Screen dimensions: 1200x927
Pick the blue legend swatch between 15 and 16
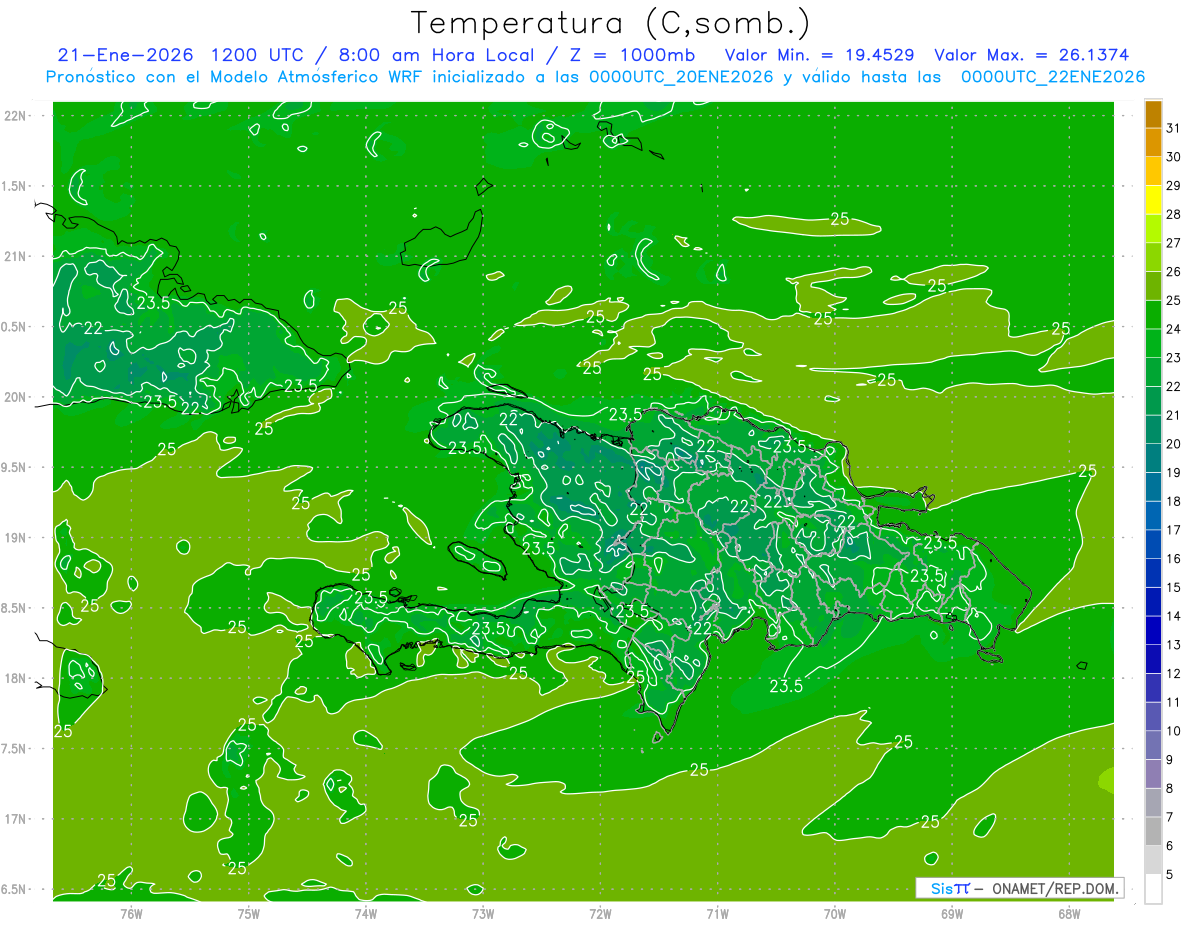coord(1153,573)
